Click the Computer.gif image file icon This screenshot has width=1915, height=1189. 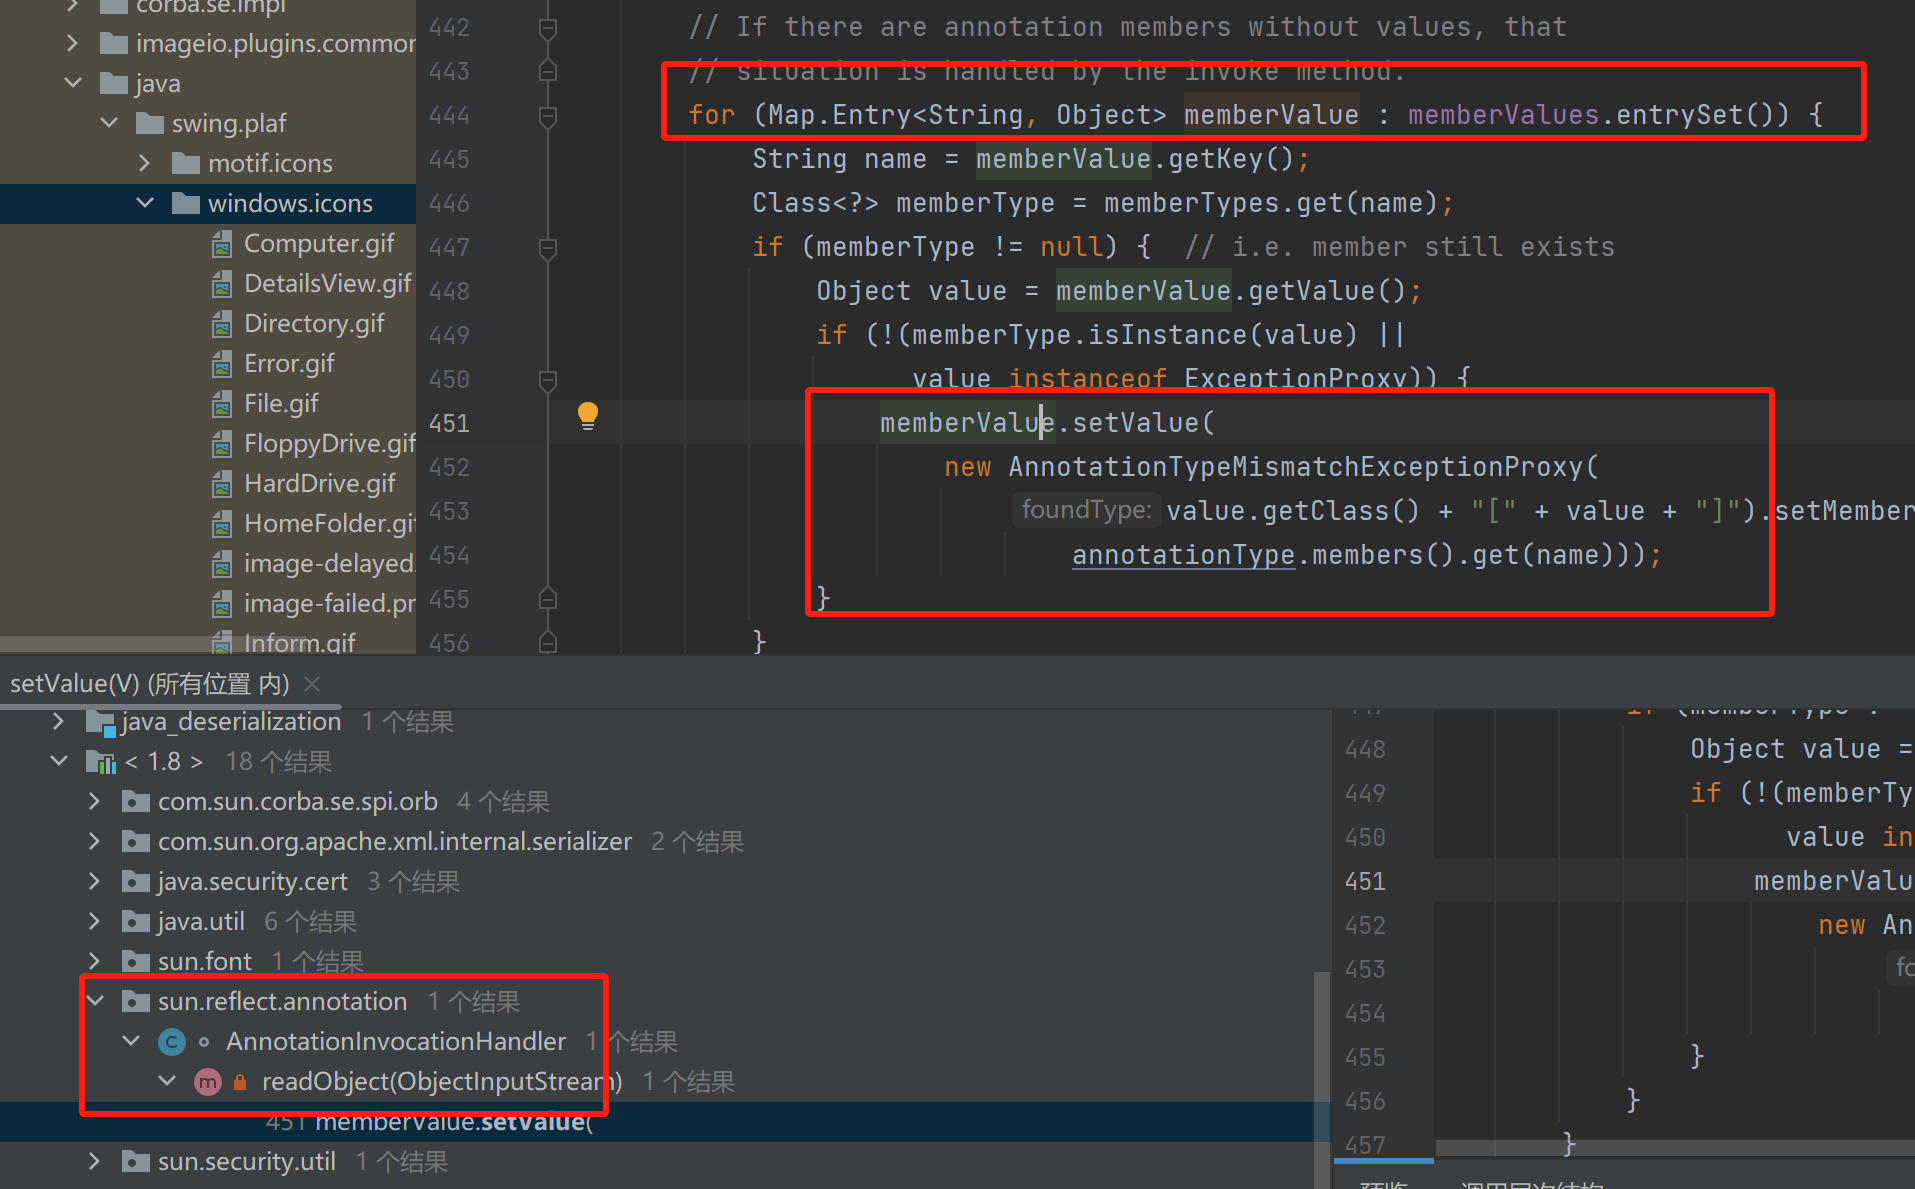coord(222,244)
